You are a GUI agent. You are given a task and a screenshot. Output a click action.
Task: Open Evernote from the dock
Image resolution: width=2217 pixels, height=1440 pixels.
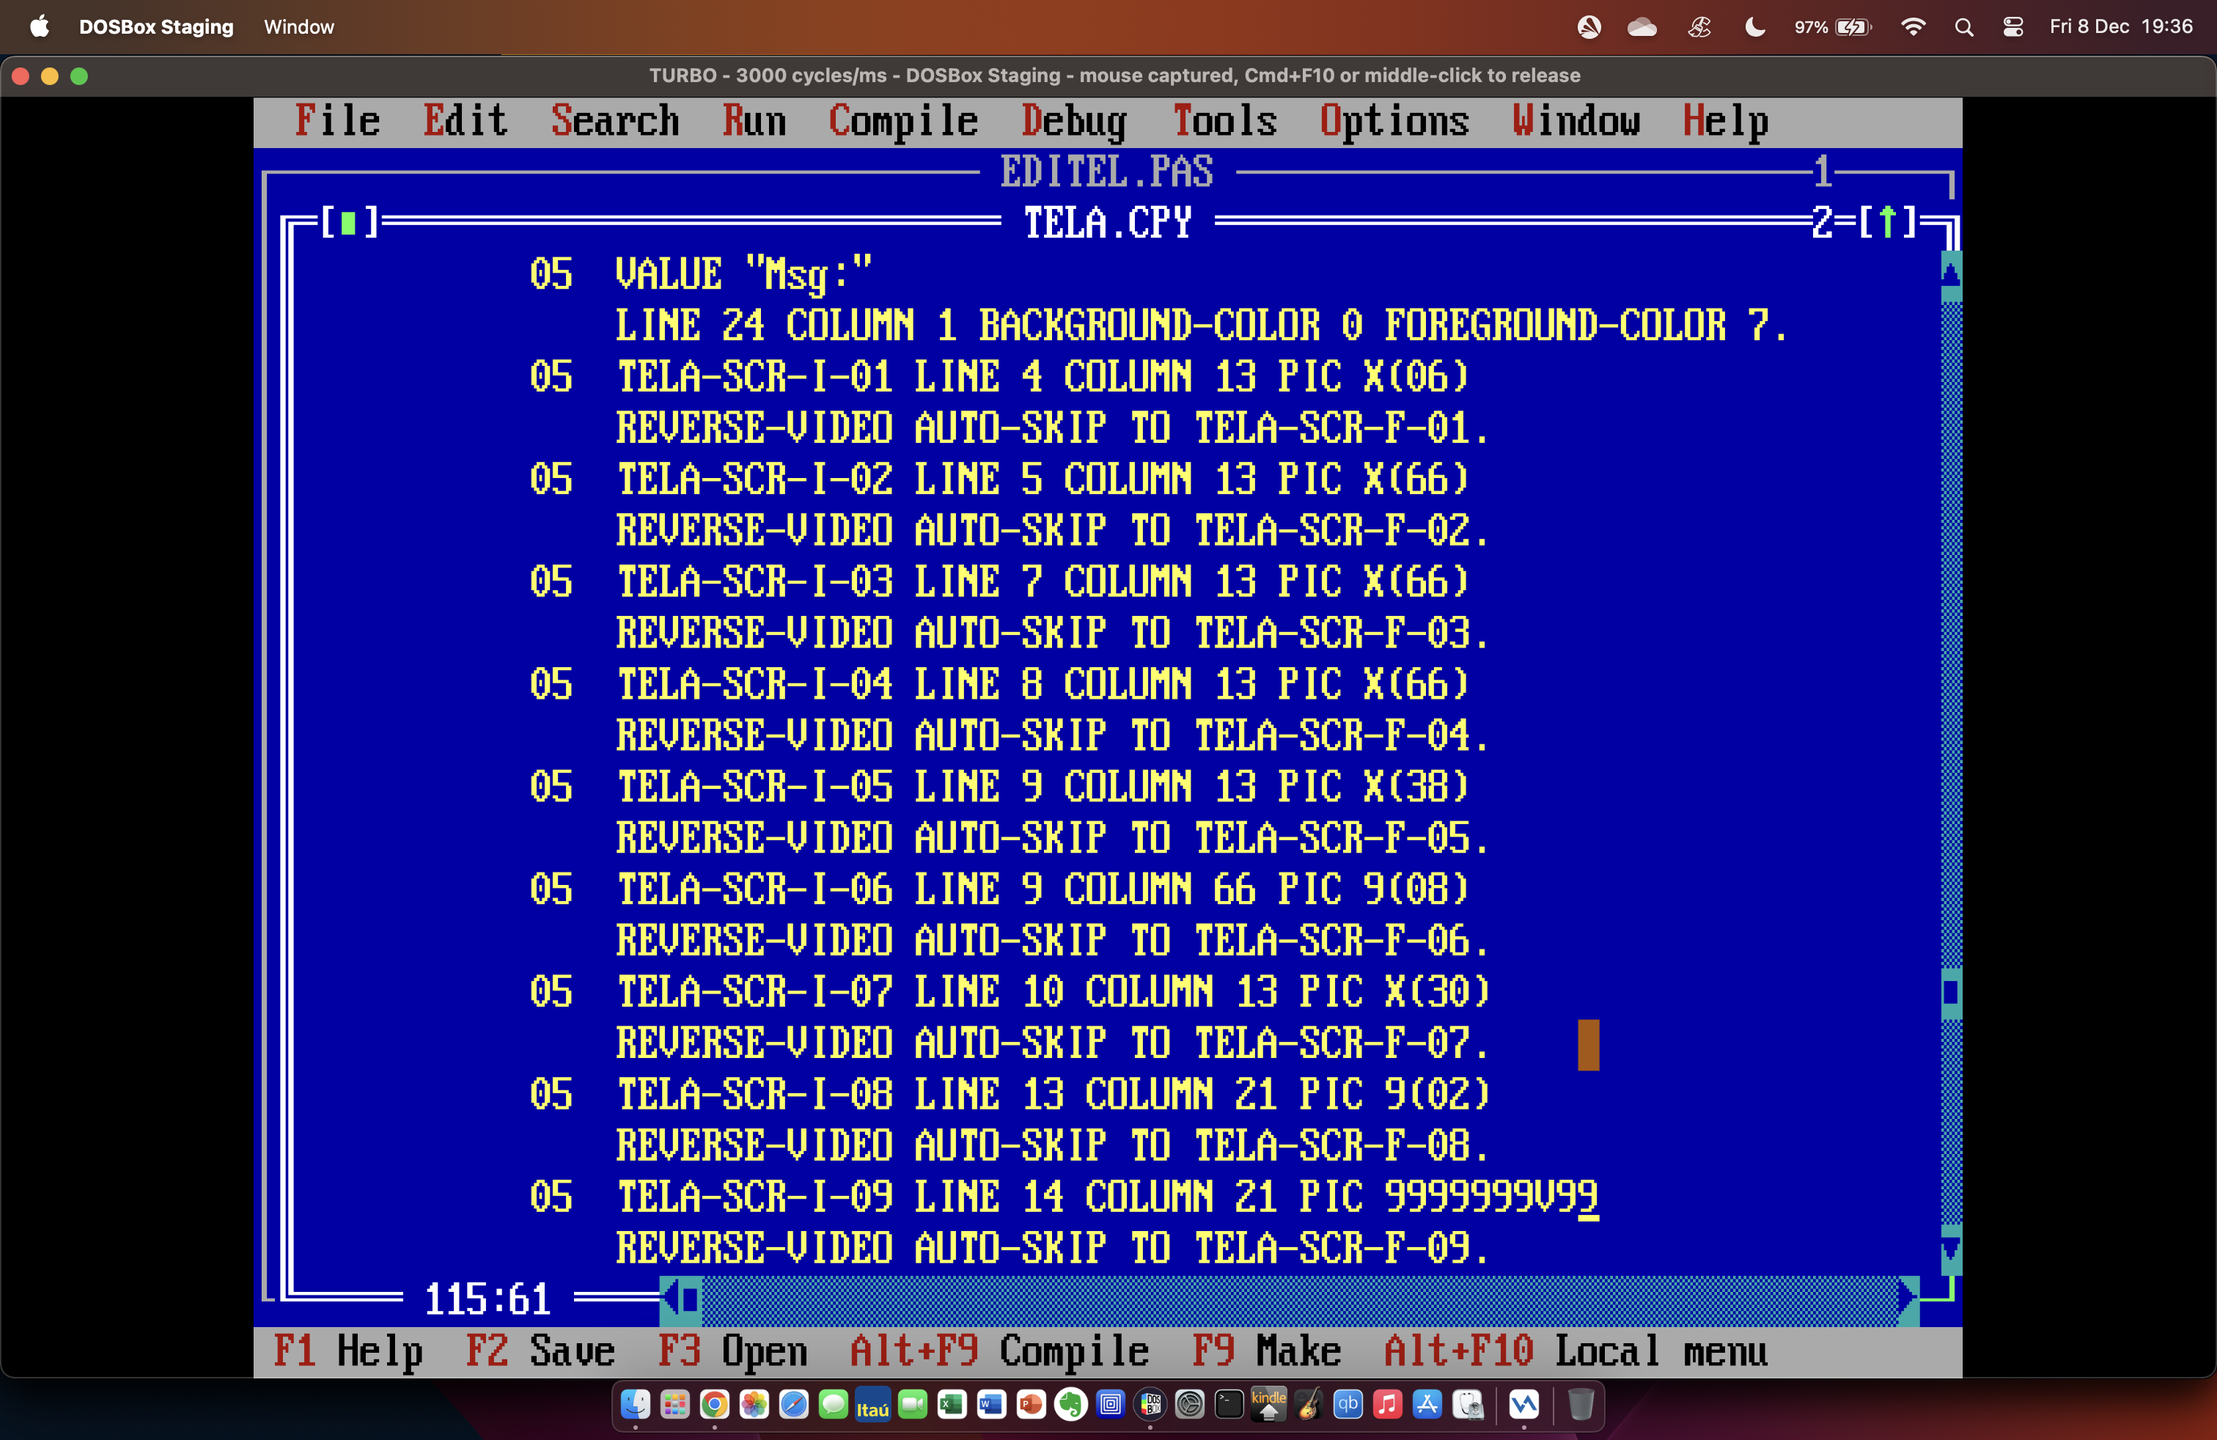click(x=1071, y=1405)
